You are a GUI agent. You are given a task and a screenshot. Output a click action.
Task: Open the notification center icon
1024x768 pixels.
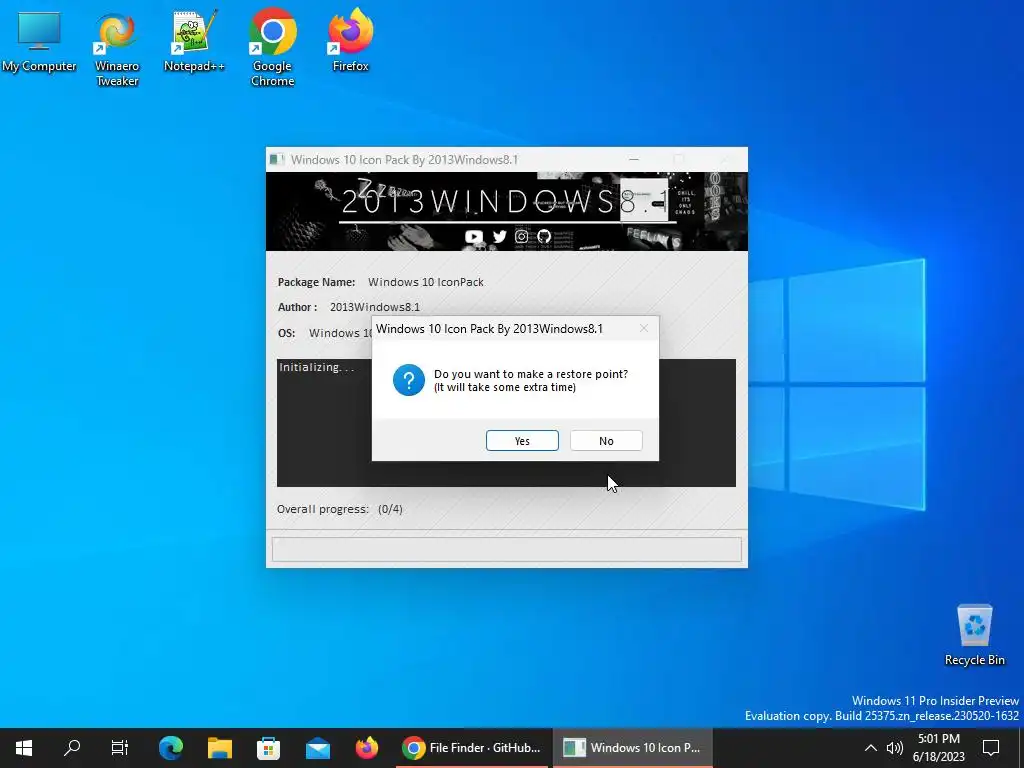pyautogui.click(x=991, y=748)
